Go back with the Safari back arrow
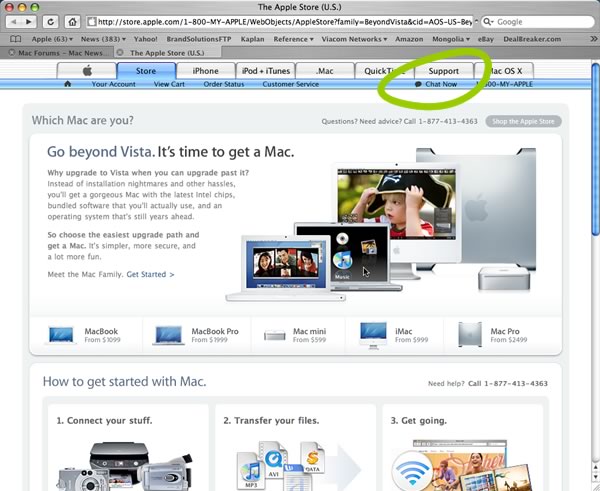 tap(14, 22)
